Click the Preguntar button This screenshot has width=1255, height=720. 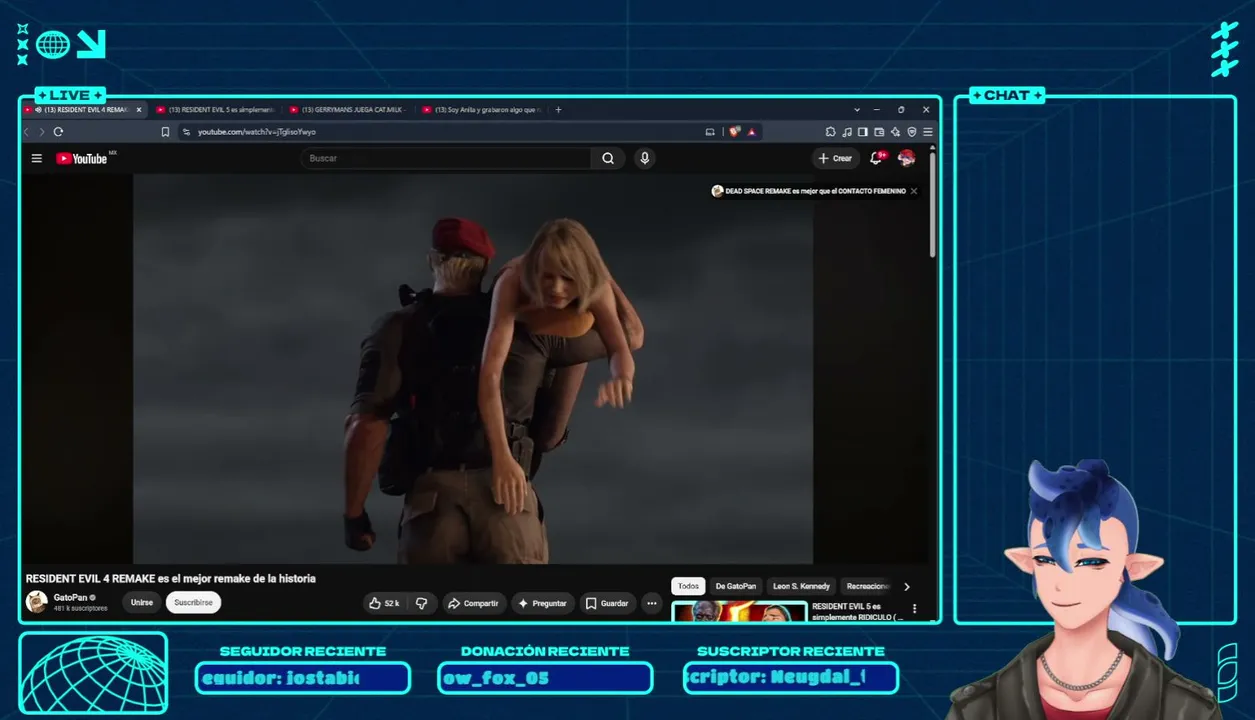click(543, 603)
